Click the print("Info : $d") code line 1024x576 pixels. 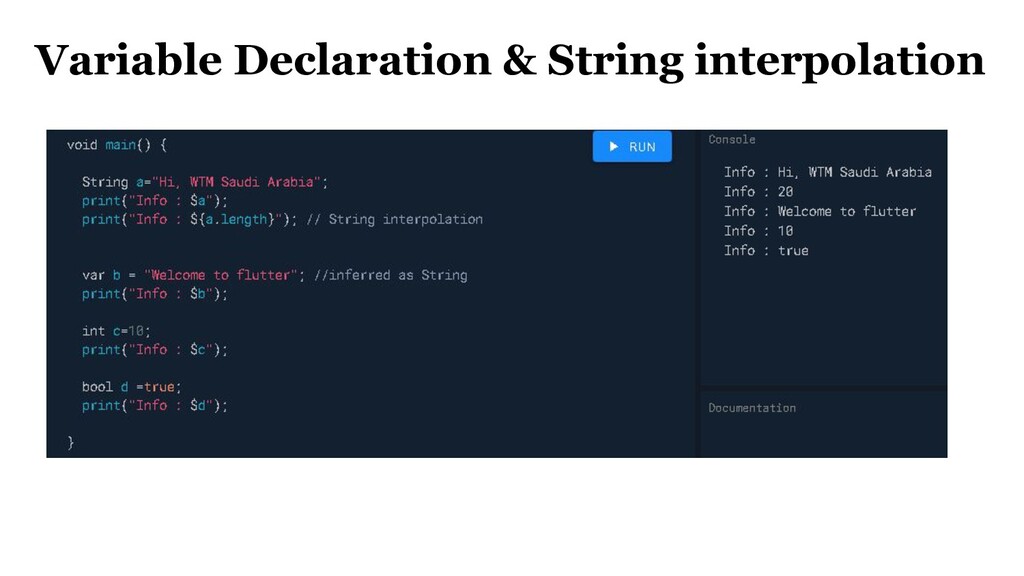point(155,406)
